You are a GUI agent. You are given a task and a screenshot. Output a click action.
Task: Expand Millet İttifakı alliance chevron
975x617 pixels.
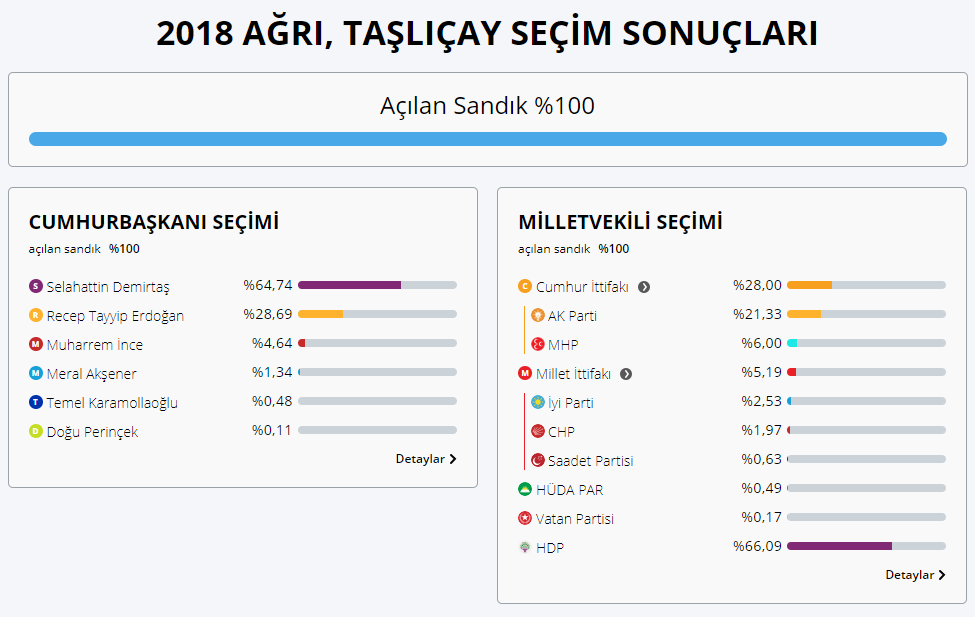pos(626,374)
